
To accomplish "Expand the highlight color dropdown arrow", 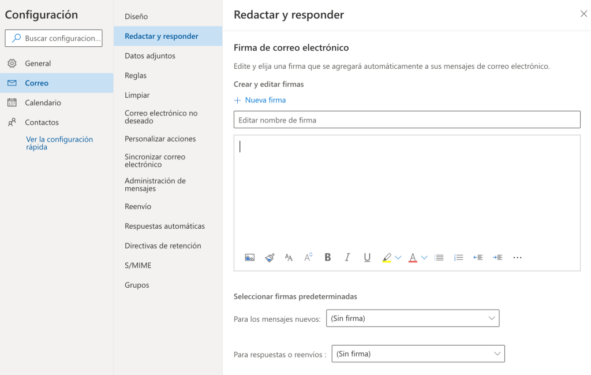I will [x=398, y=258].
